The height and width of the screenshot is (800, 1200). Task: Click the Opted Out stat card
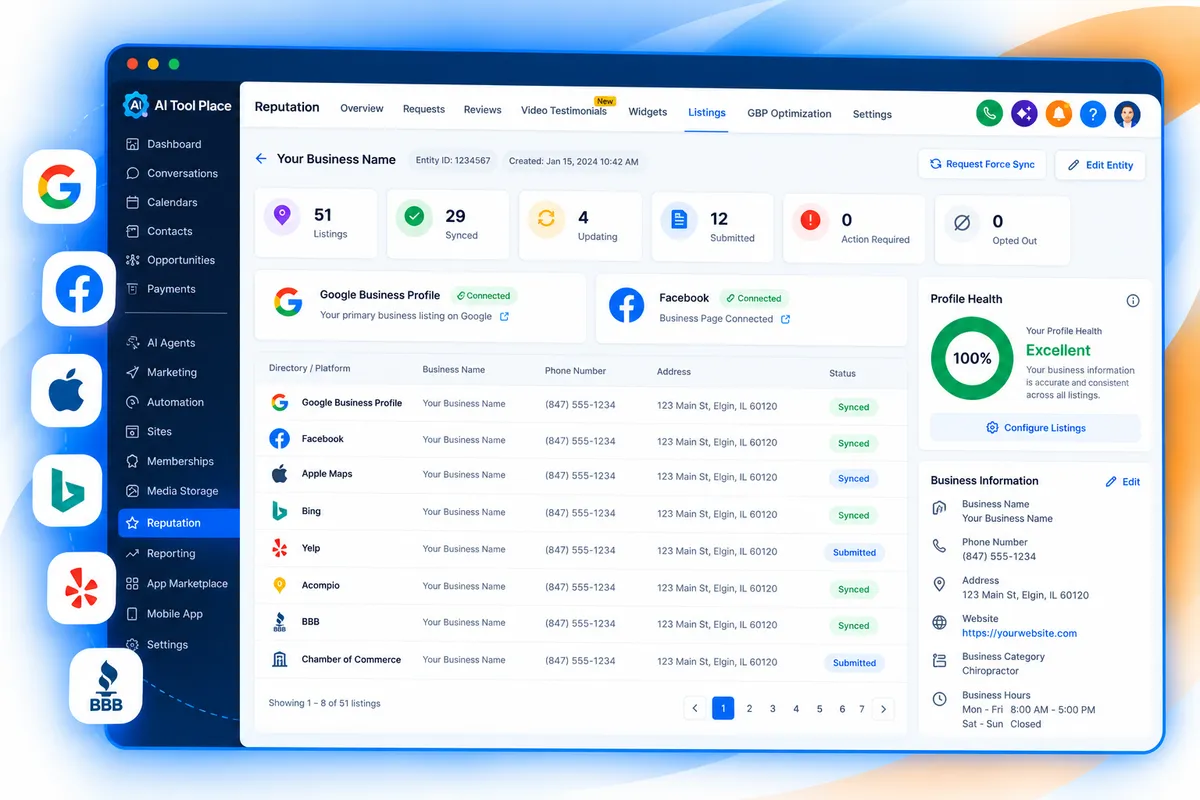[1002, 231]
